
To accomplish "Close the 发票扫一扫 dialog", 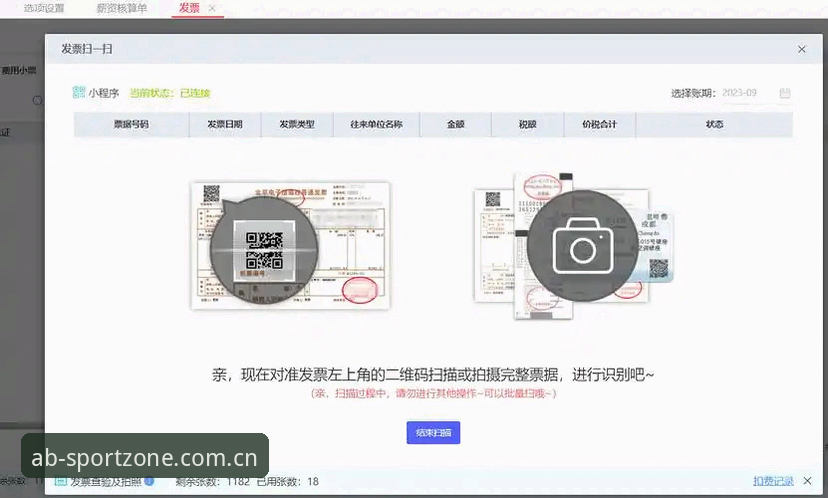I will click(802, 49).
